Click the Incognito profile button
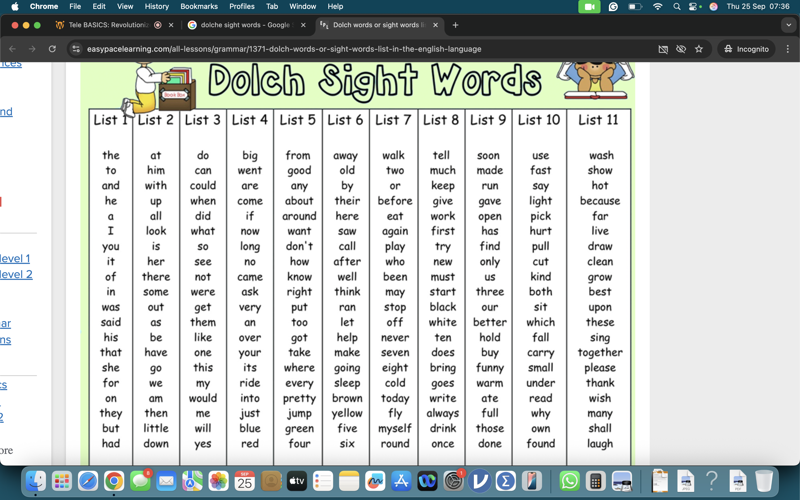The image size is (800, 500). tap(746, 48)
